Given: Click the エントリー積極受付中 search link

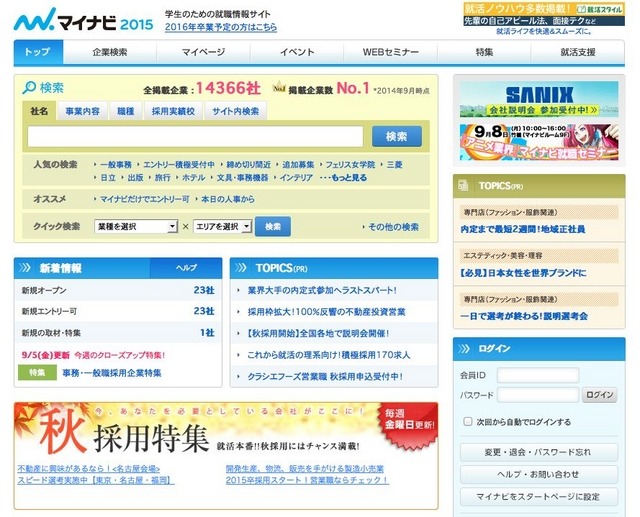Looking at the screenshot, I should (x=178, y=164).
